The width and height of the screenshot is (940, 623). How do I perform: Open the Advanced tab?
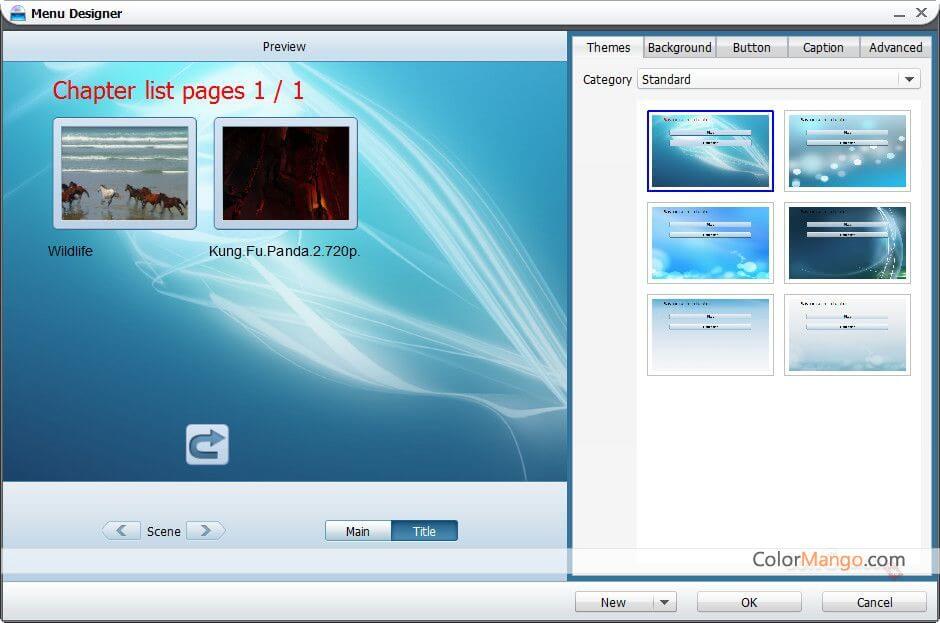[x=895, y=47]
